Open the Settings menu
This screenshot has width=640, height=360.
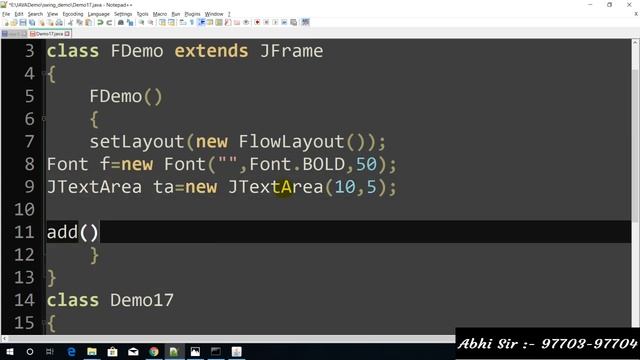[123, 14]
